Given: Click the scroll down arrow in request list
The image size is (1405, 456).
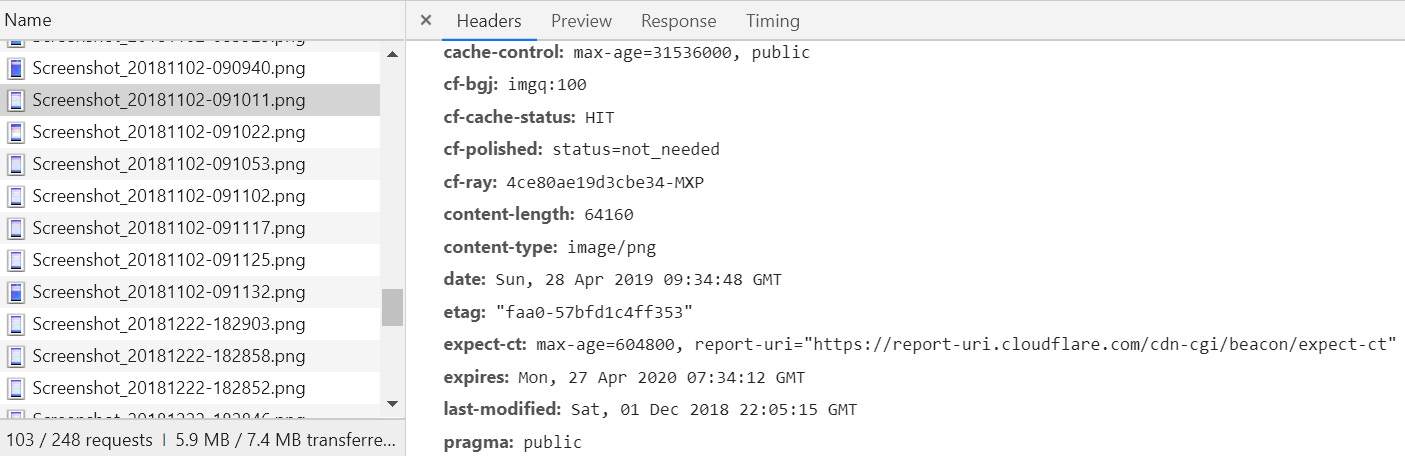Looking at the screenshot, I should pyautogui.click(x=392, y=403).
